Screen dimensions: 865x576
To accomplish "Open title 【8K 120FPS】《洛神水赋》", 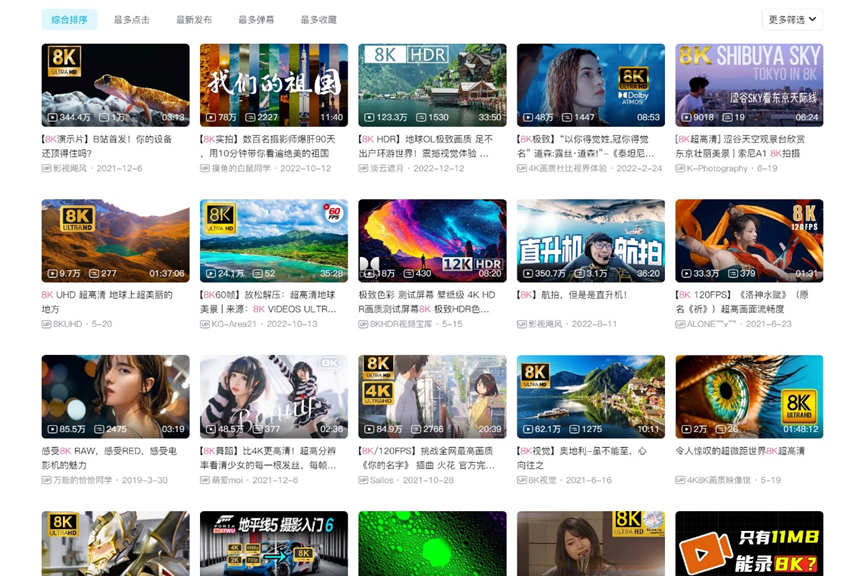I will tap(742, 302).
